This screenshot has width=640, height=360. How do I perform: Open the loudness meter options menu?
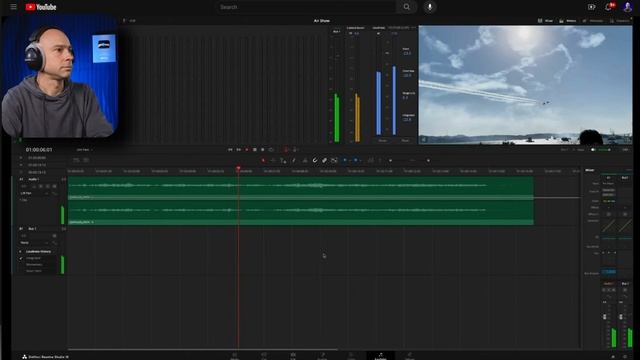[x=413, y=28]
